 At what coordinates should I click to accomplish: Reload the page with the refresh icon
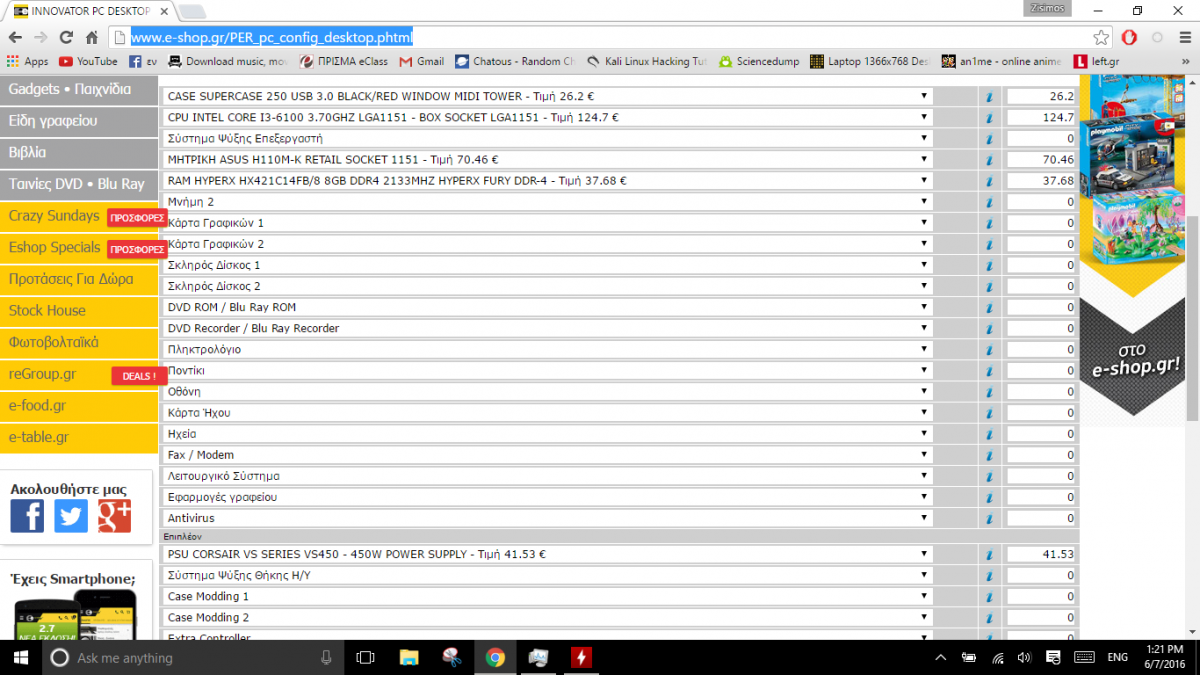(x=66, y=37)
